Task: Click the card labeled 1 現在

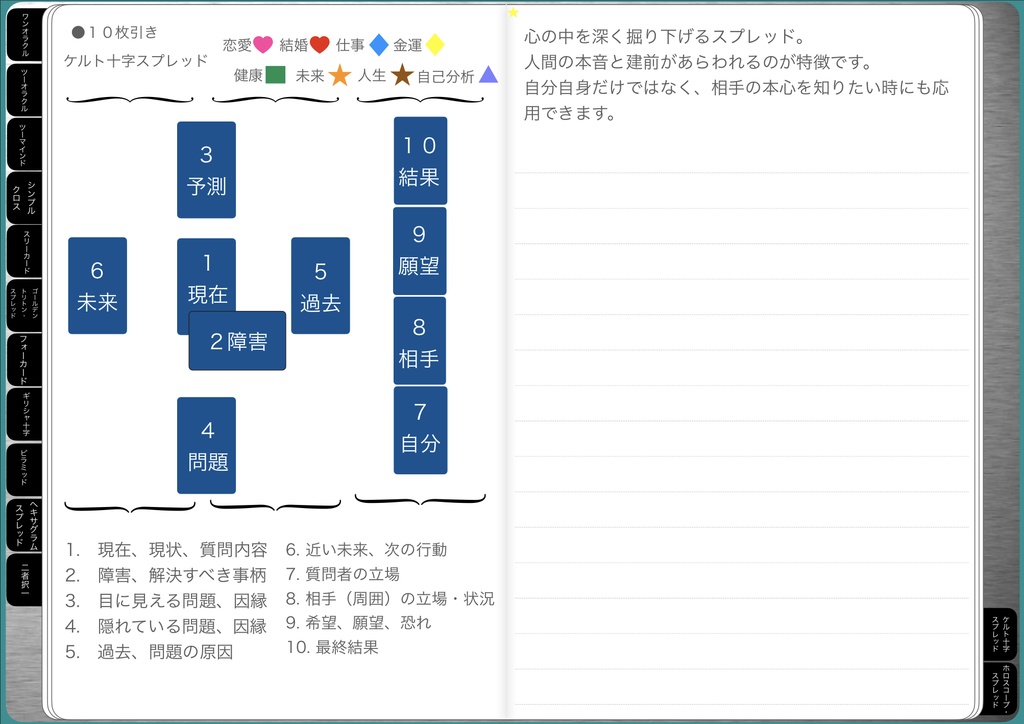Action: (x=206, y=273)
